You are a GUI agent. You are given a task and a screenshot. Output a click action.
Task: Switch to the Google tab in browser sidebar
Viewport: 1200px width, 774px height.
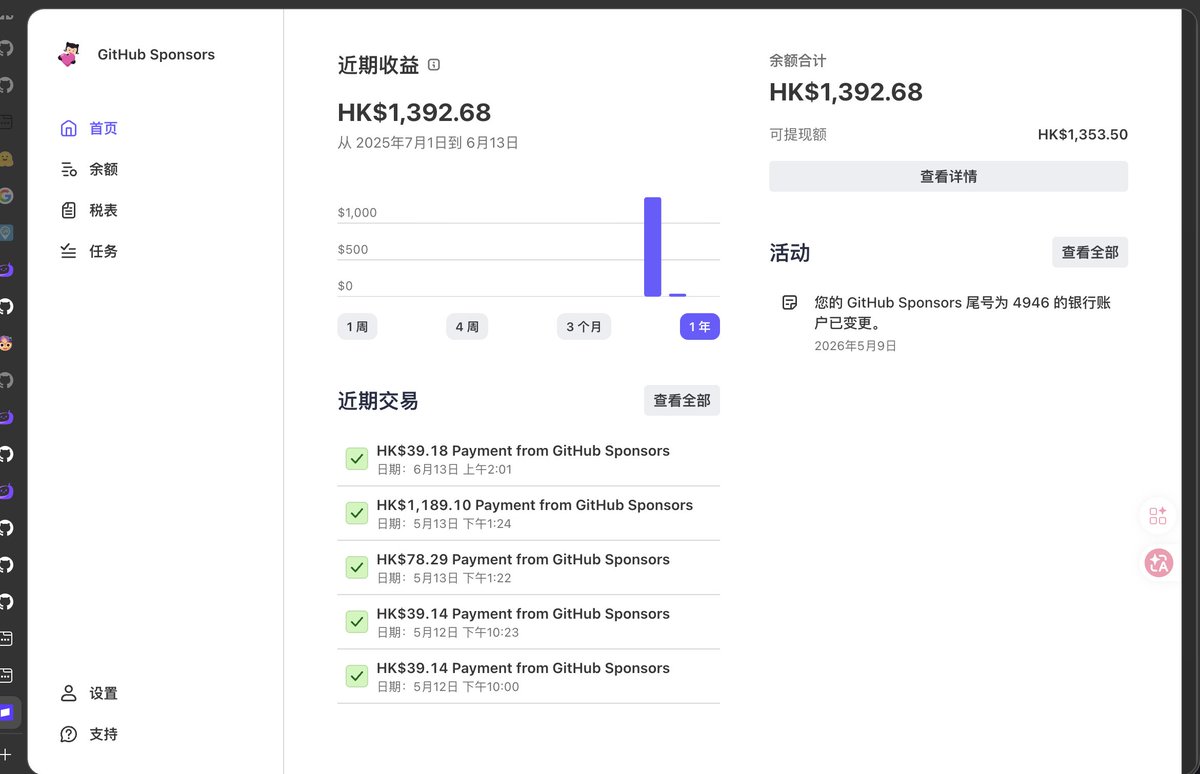6,196
